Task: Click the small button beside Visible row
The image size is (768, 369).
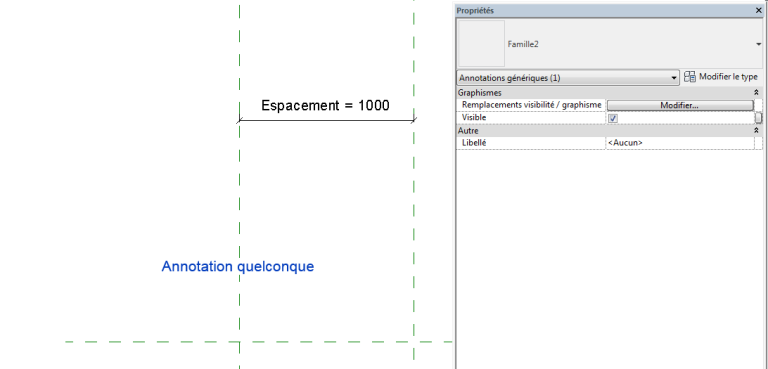Action: pos(758,118)
